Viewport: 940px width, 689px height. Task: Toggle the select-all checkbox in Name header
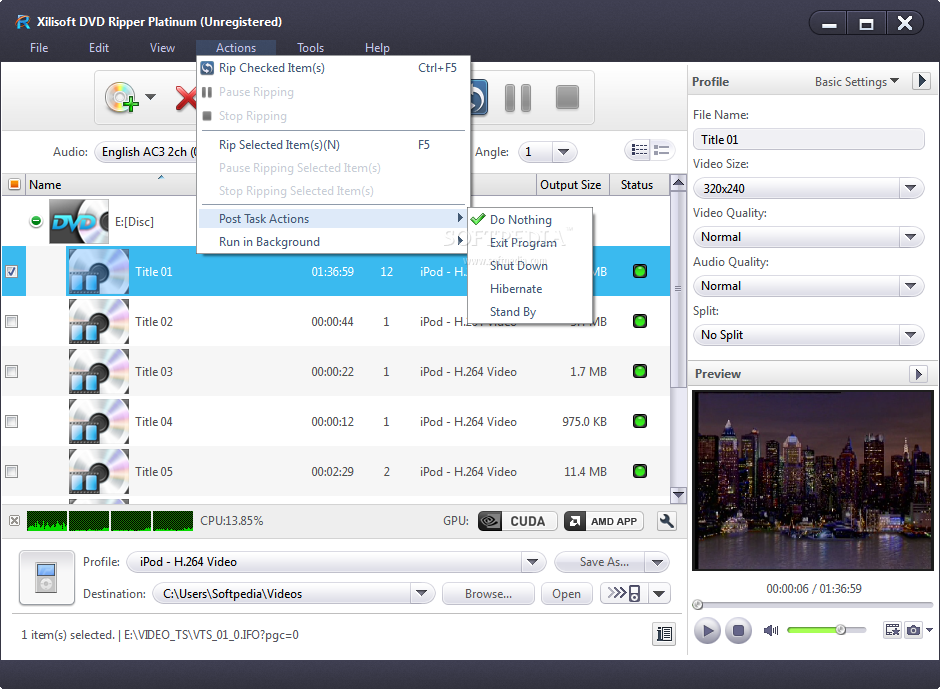[x=14, y=185]
